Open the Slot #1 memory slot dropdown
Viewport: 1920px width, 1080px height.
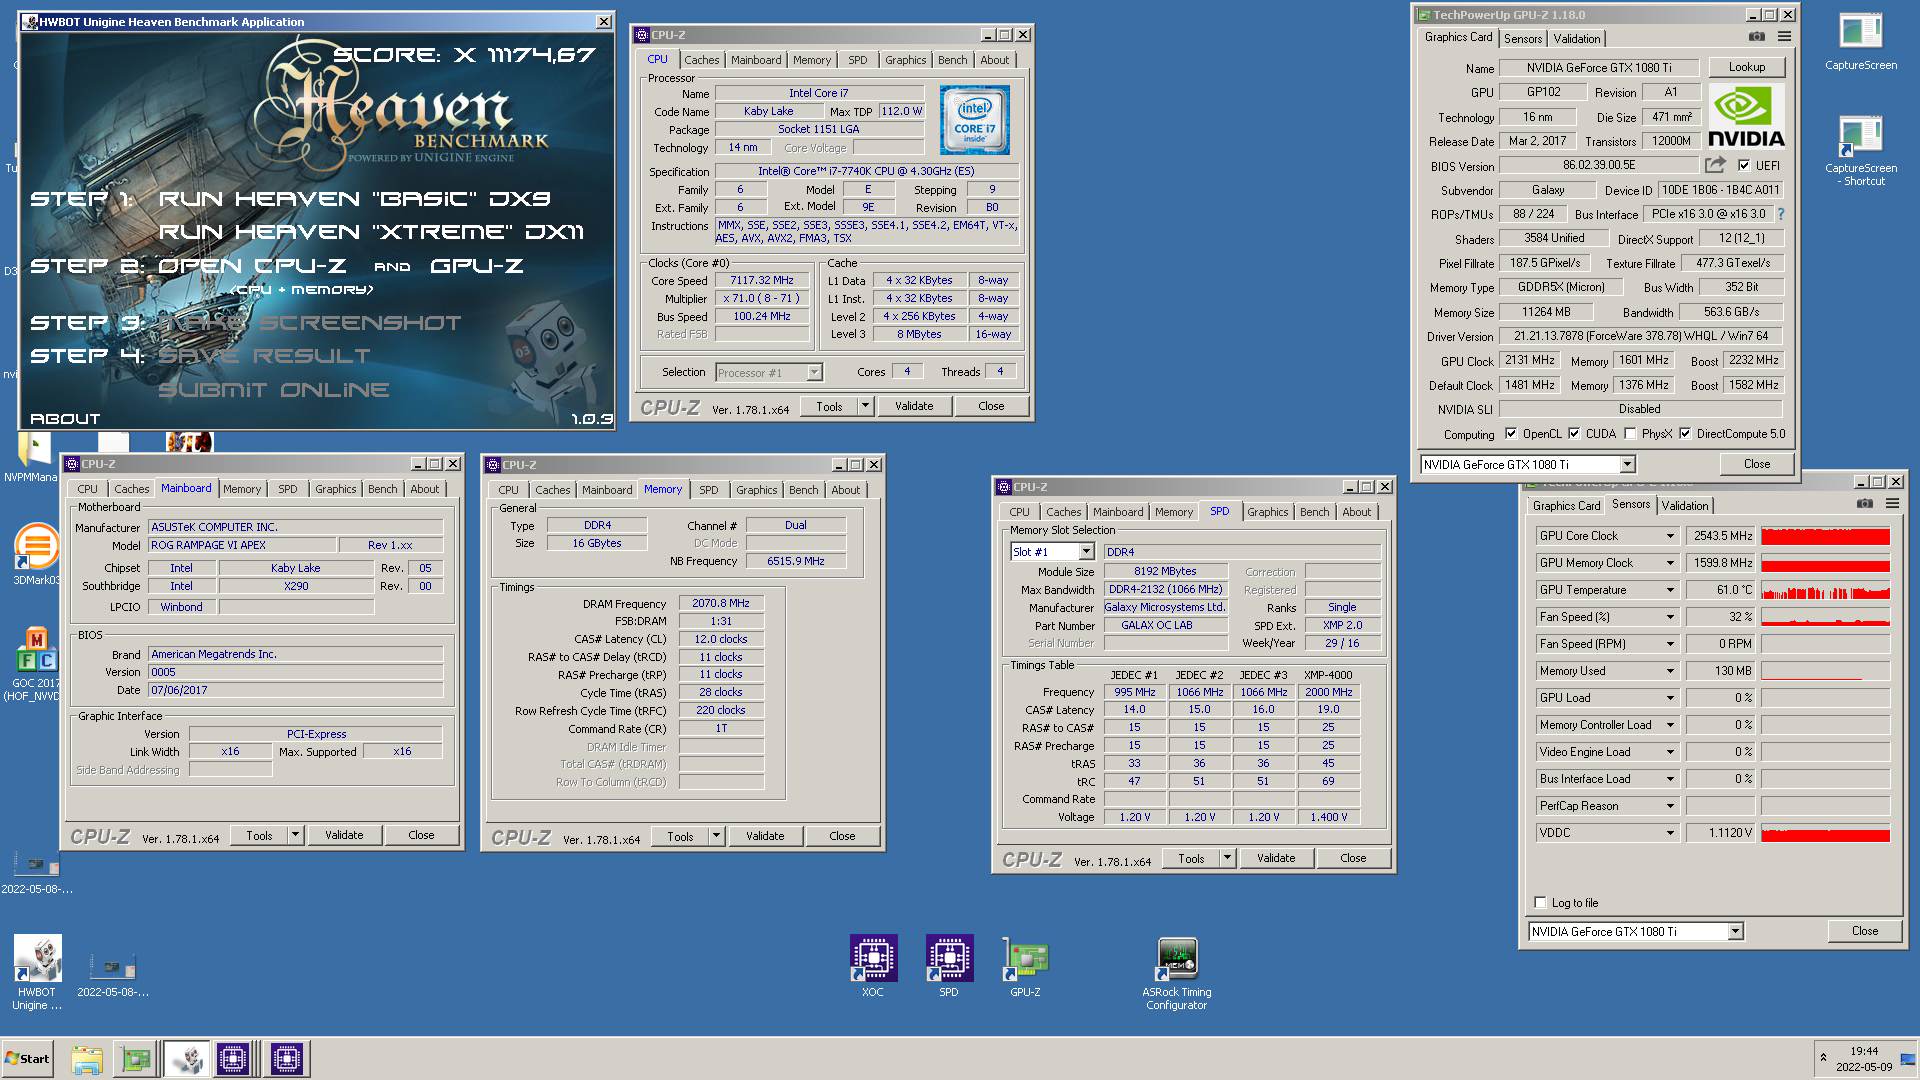(x=1086, y=552)
